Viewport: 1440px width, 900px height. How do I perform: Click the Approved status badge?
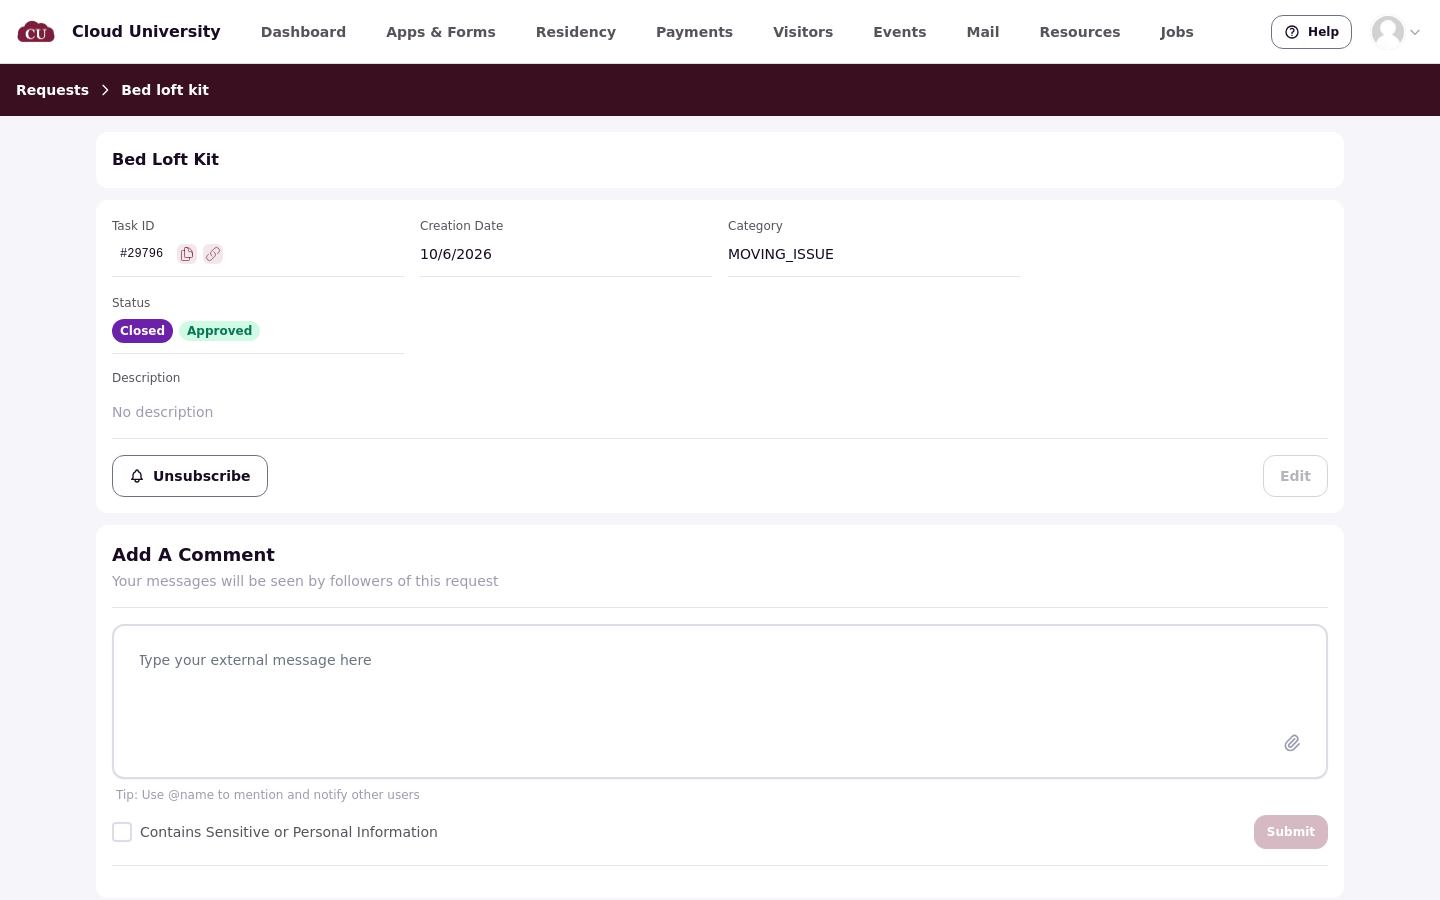pos(219,331)
